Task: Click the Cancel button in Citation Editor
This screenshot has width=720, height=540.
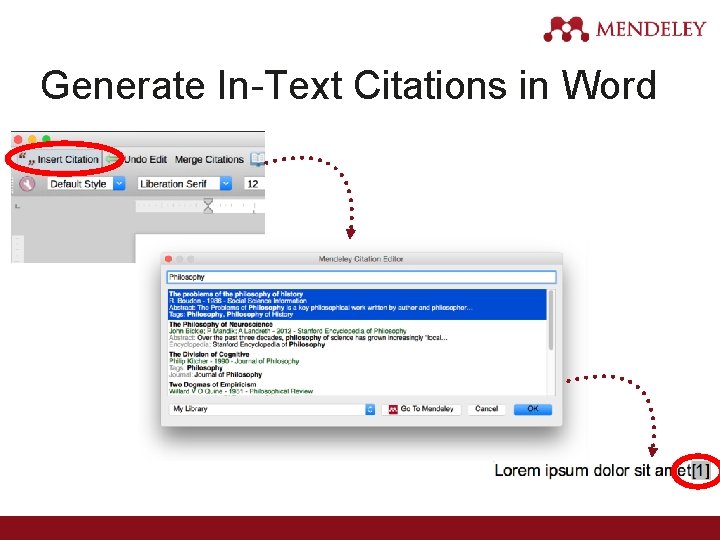Action: click(486, 409)
